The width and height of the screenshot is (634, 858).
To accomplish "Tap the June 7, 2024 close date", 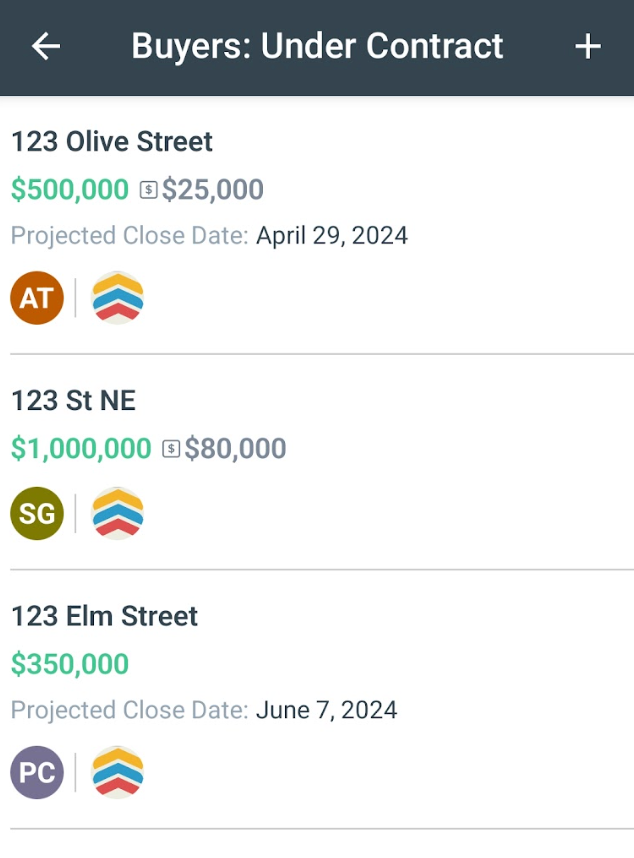I will 327,710.
